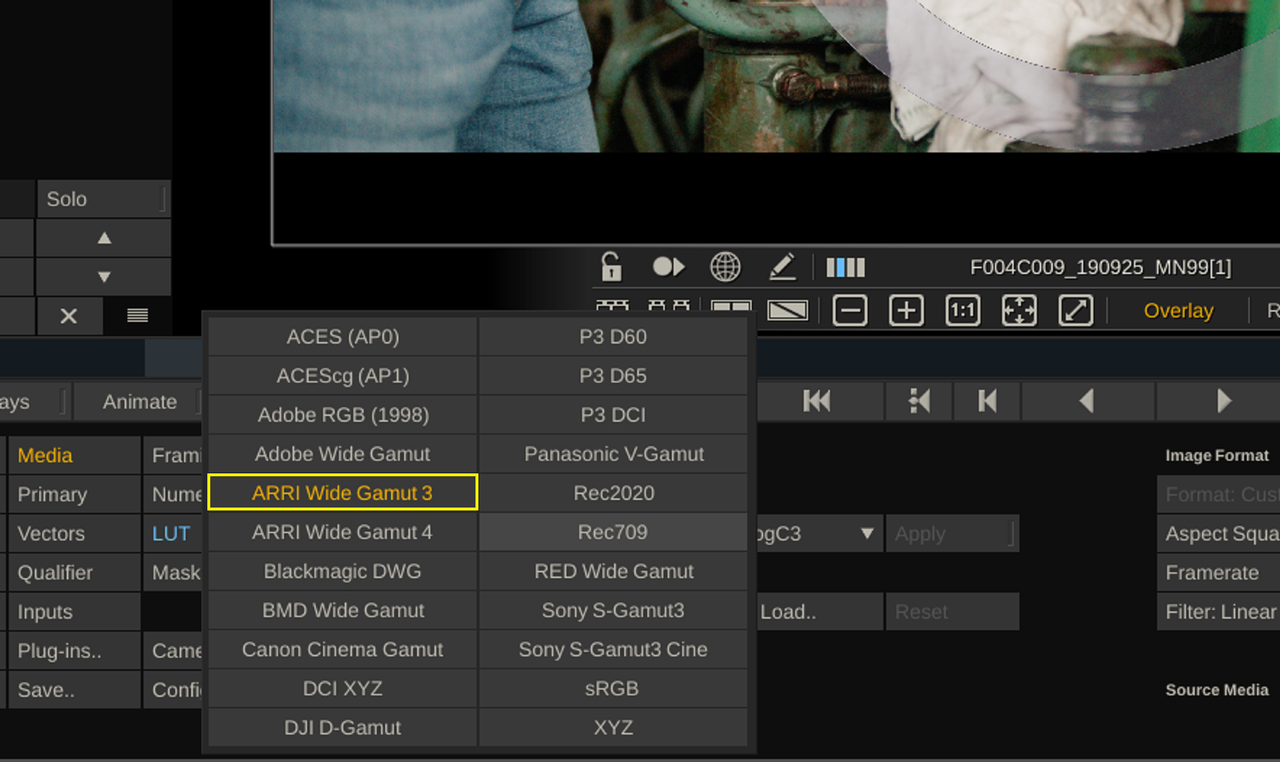The image size is (1280, 762).
Task: Zoom out the viewer with minus icon
Action: 850,311
